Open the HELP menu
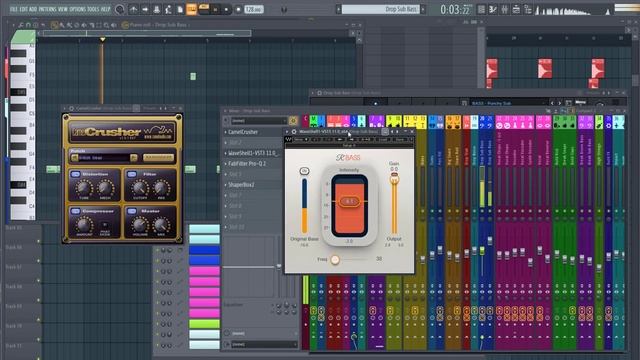The image size is (640, 360). click(x=105, y=9)
